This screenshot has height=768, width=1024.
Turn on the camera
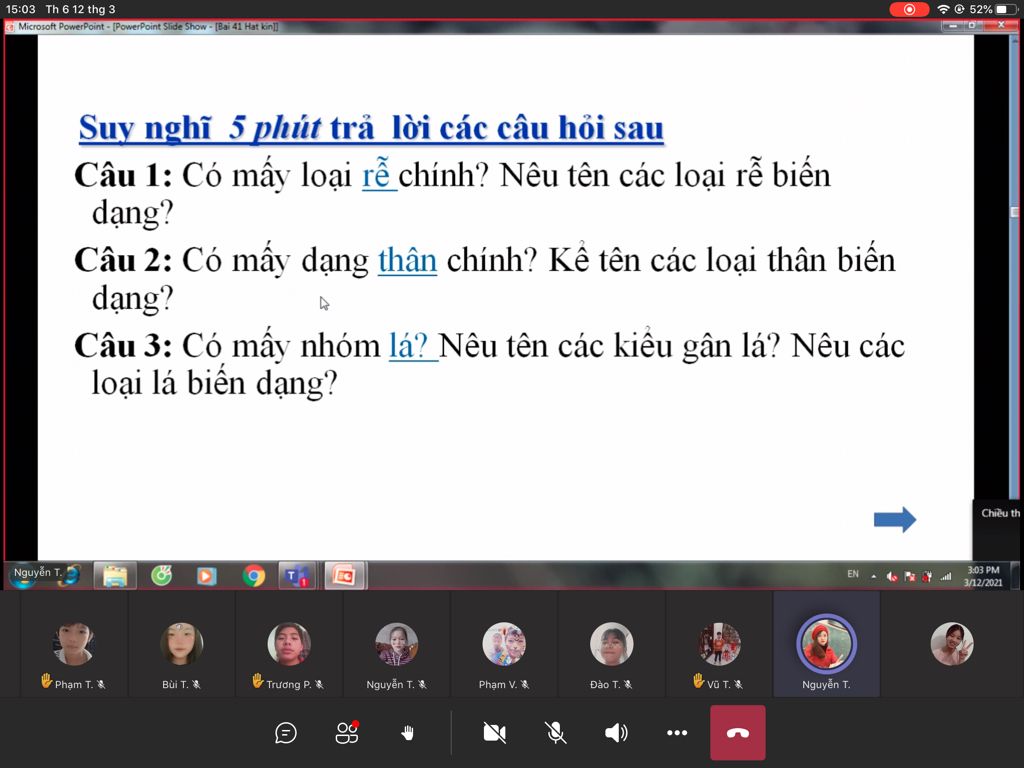point(494,733)
